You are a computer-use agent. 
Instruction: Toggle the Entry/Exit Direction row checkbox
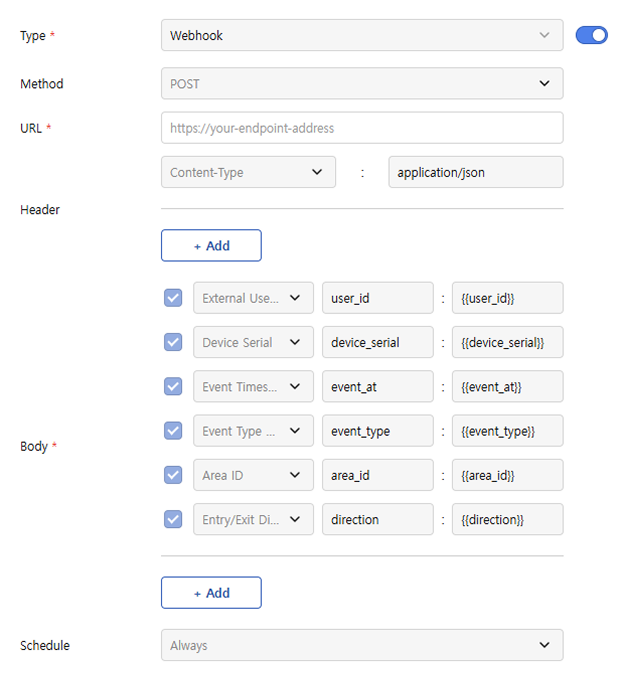173,519
